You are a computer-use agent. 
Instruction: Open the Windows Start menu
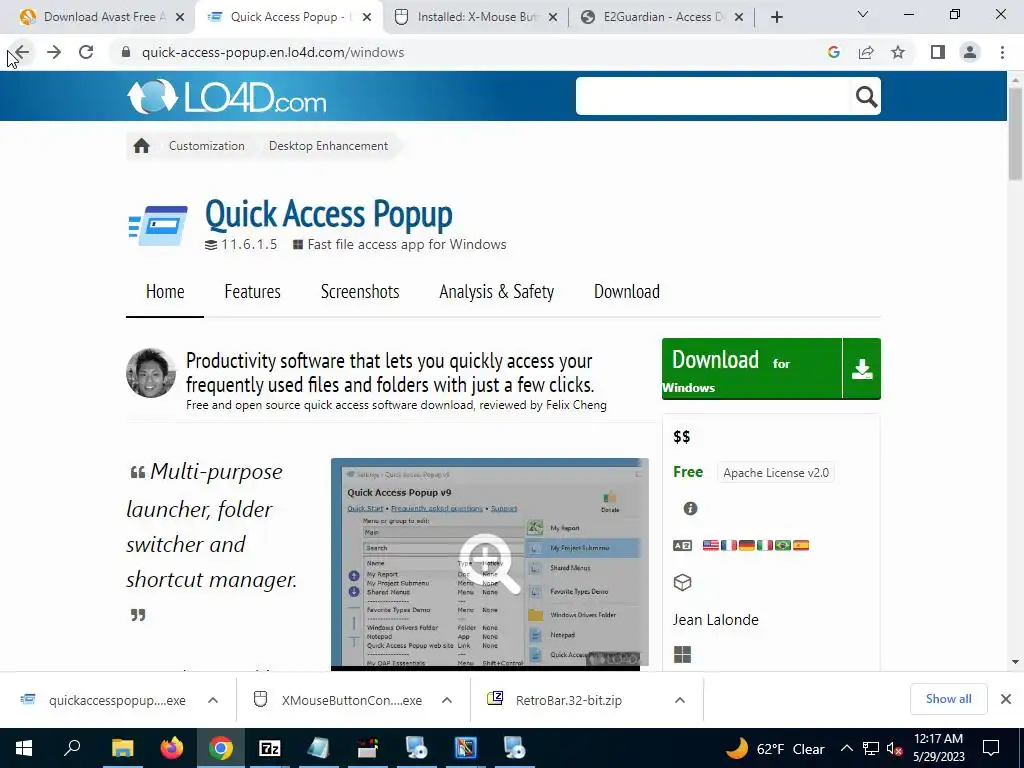pyautogui.click(x=24, y=748)
